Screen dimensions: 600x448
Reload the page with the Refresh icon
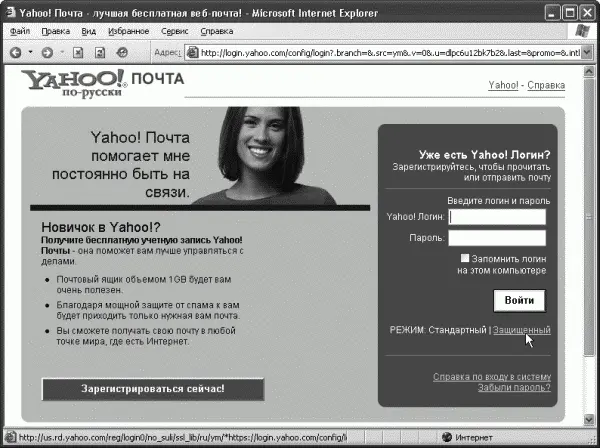(100, 52)
